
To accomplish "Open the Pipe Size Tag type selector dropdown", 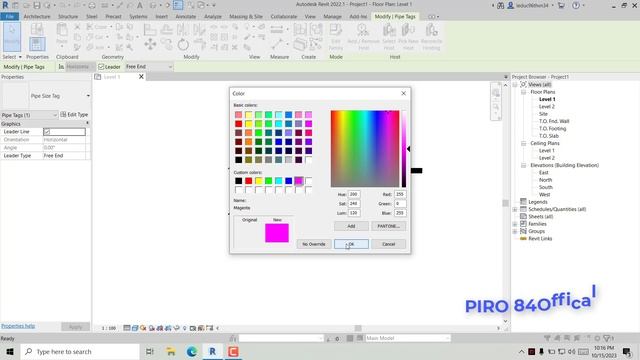I will (x=88, y=96).
